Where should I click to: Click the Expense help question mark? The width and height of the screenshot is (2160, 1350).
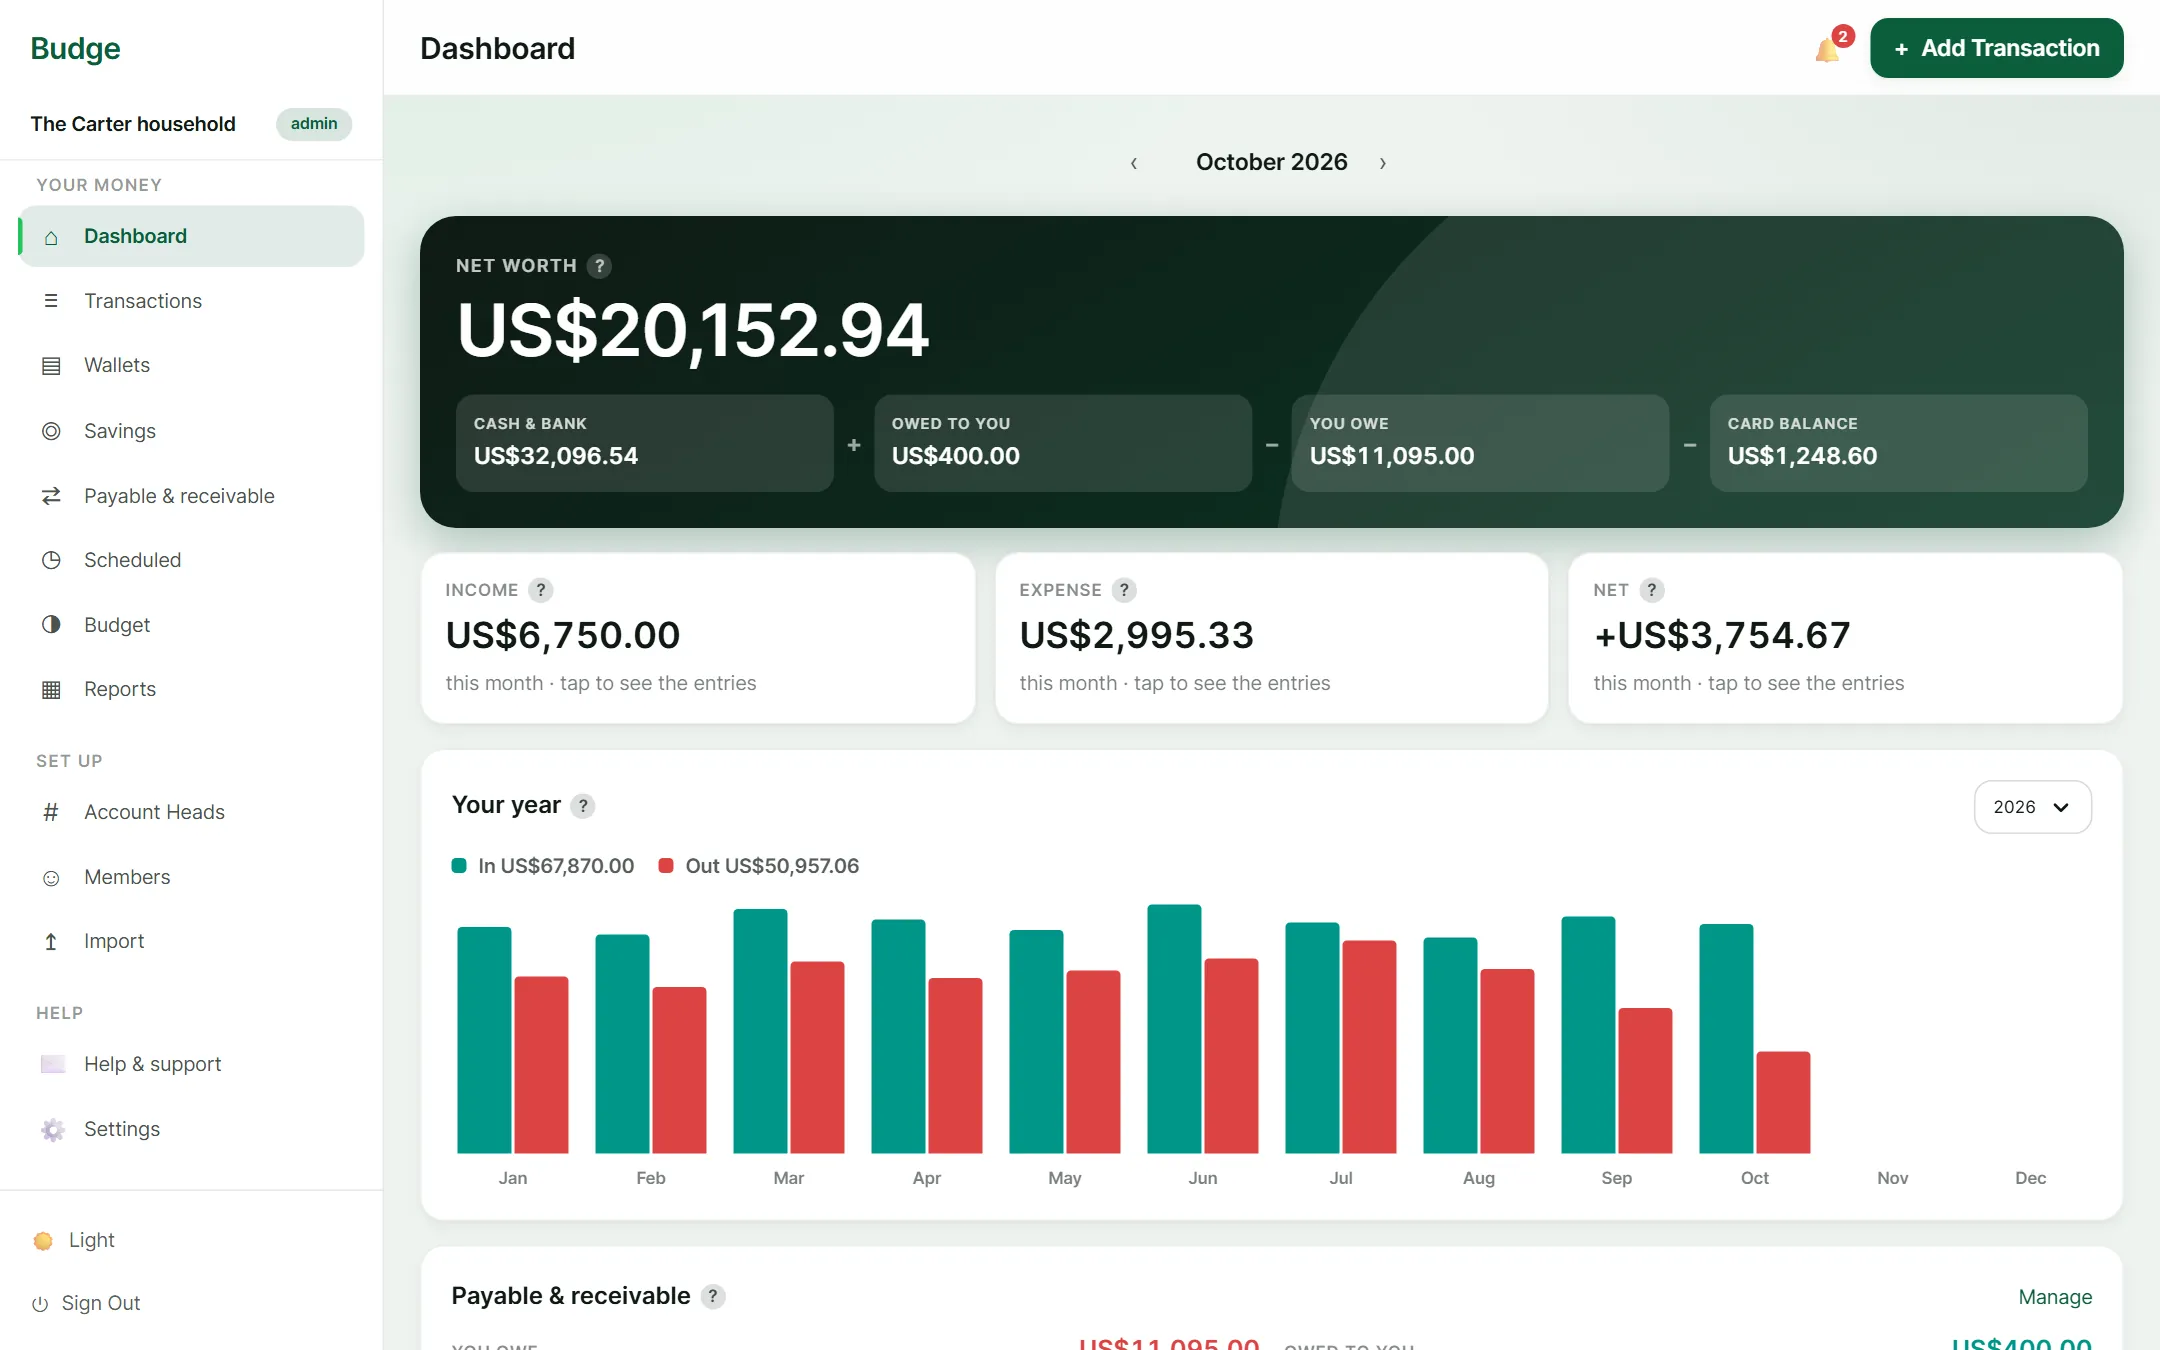point(1124,590)
